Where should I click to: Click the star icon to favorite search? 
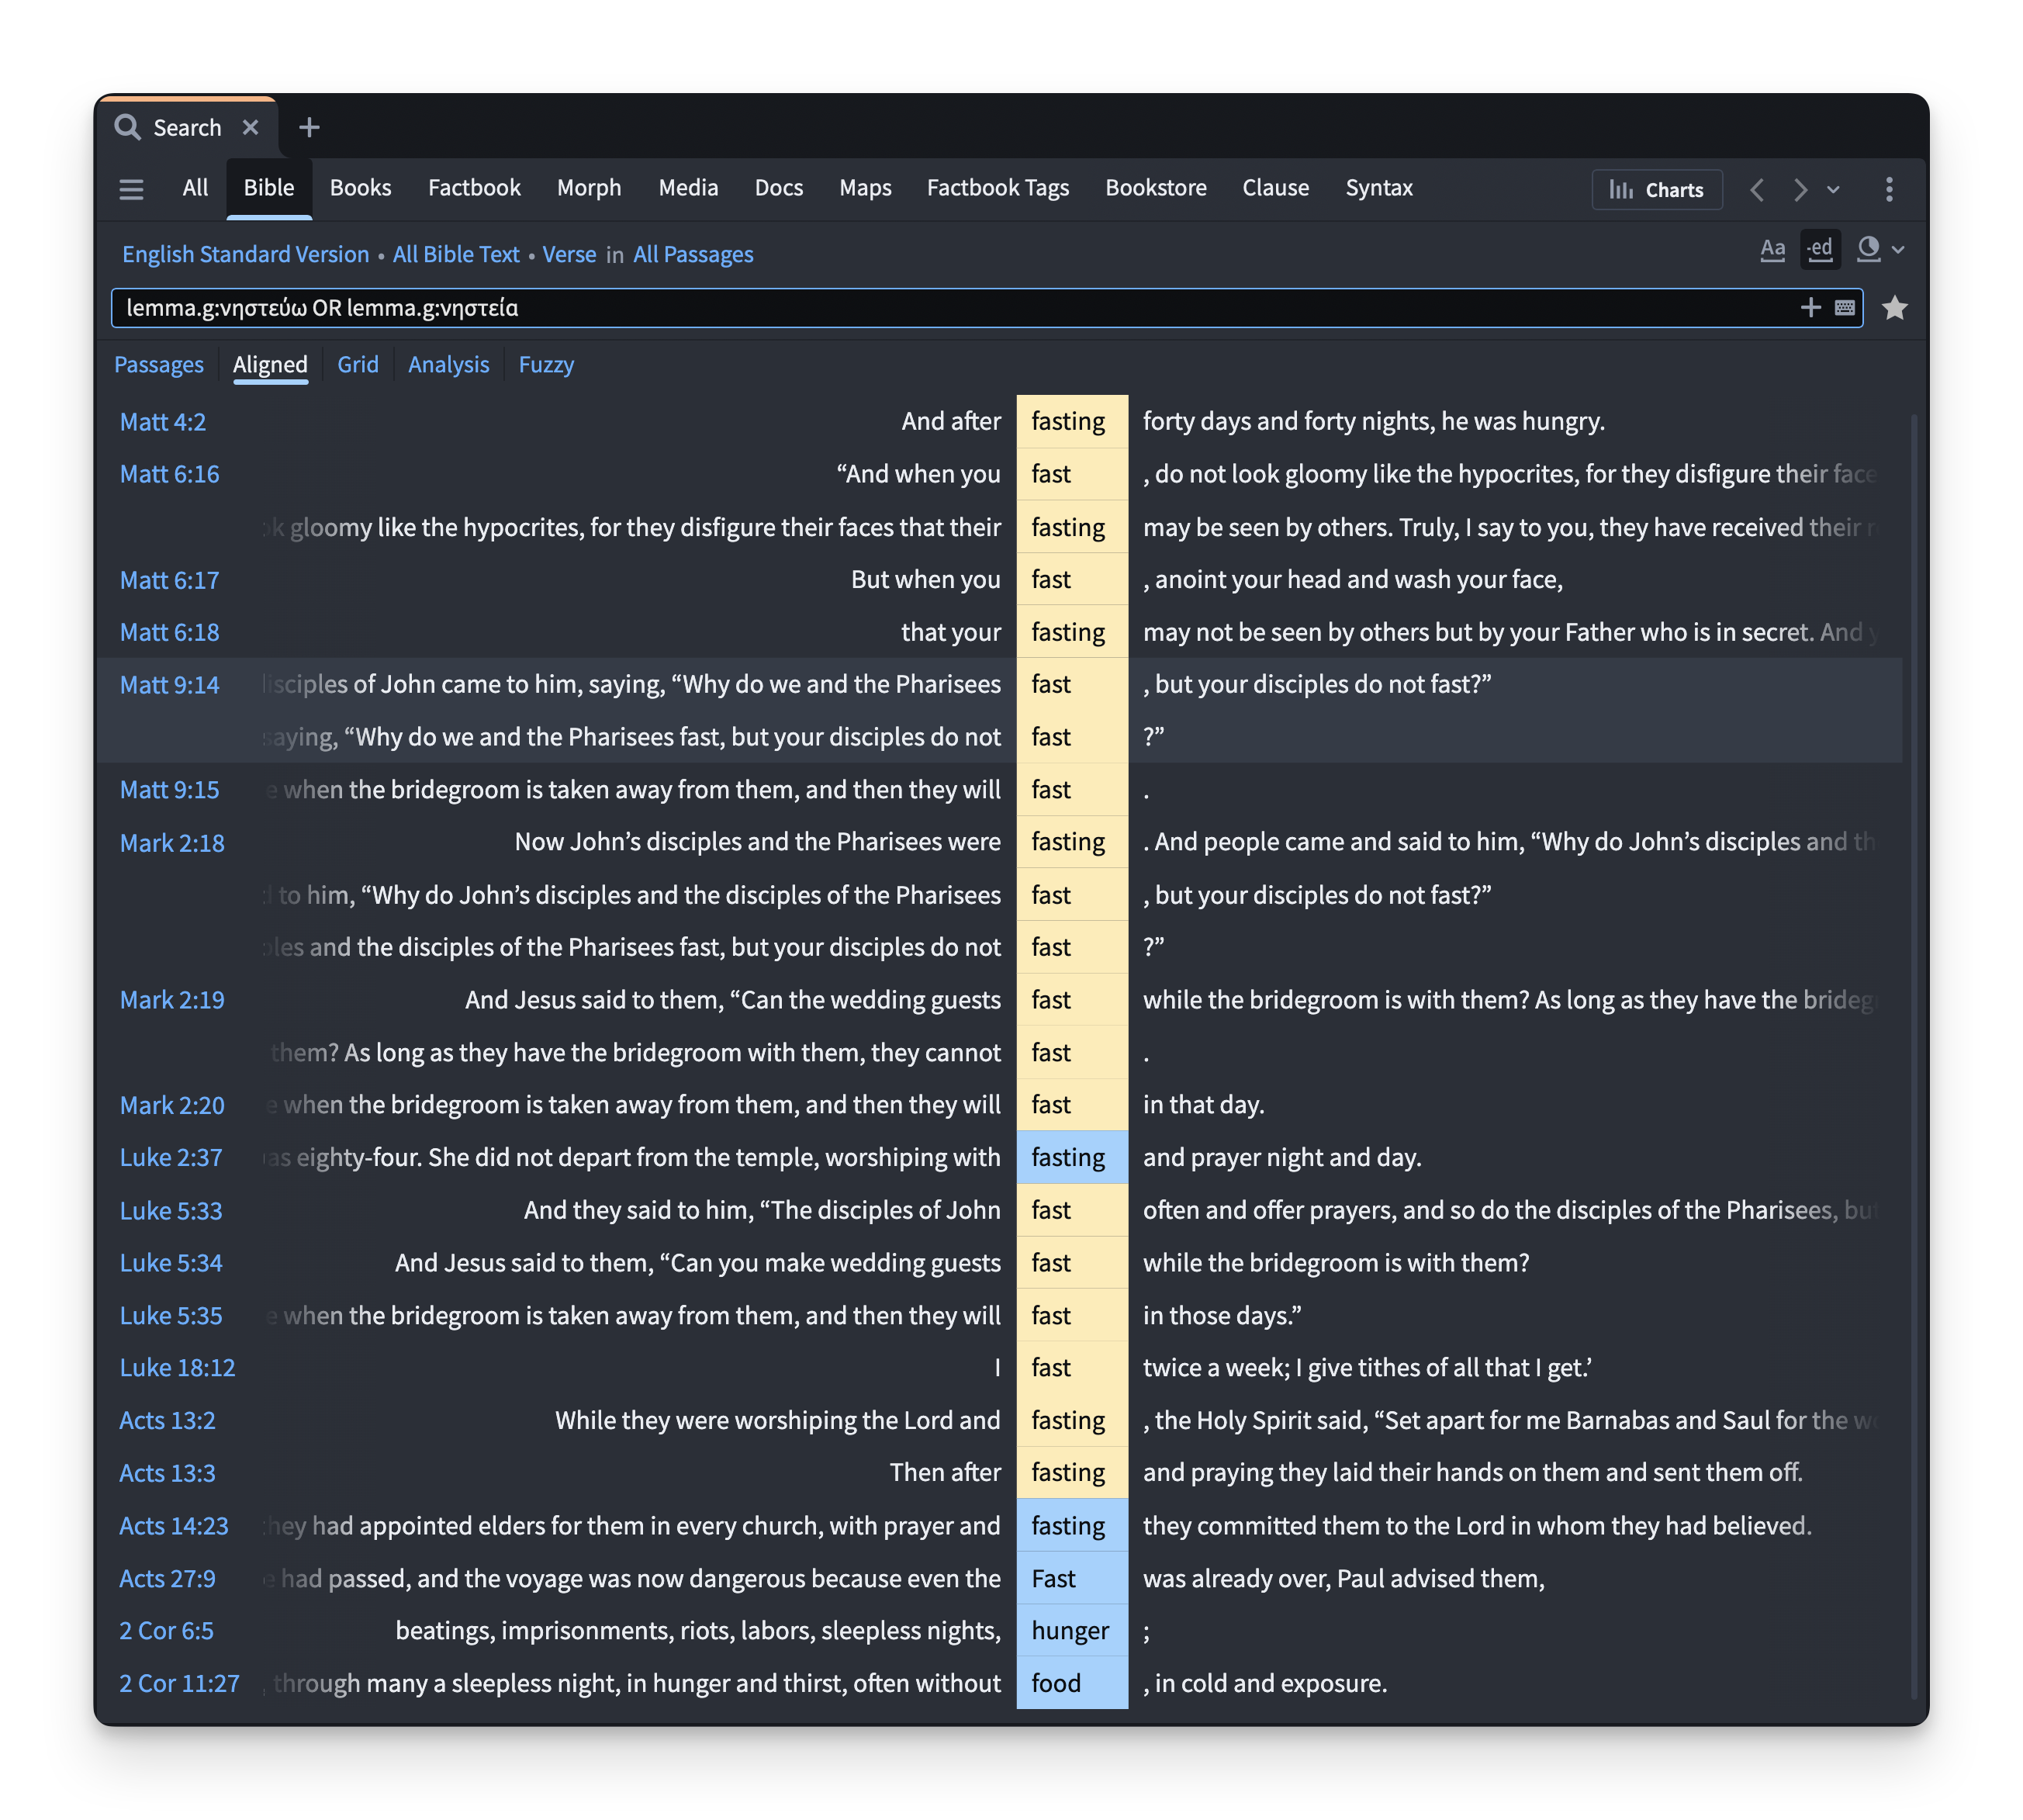[x=1894, y=308]
